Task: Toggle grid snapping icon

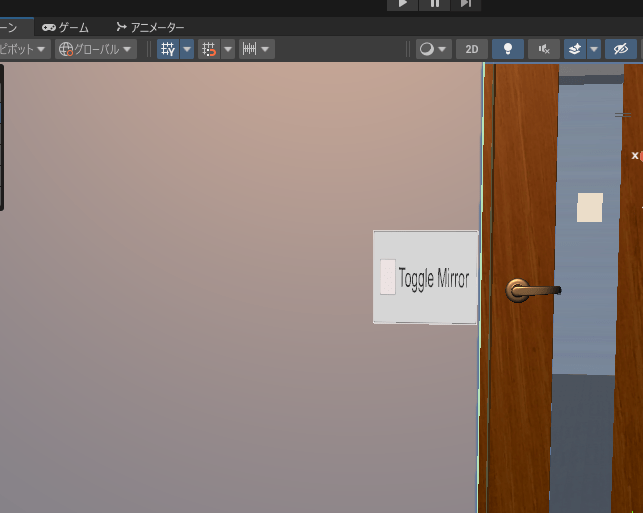Action: pos(209,49)
